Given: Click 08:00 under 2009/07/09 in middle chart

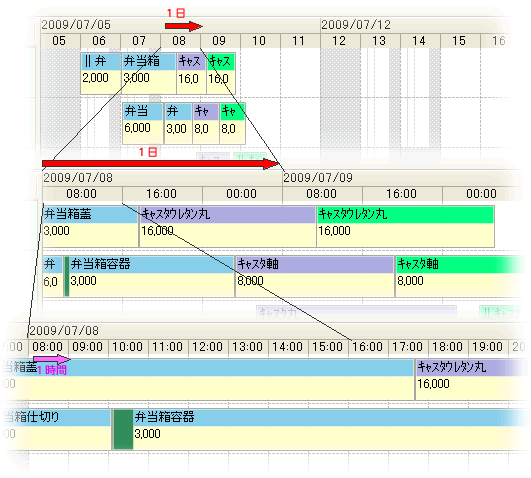Looking at the screenshot, I should [x=322, y=194].
